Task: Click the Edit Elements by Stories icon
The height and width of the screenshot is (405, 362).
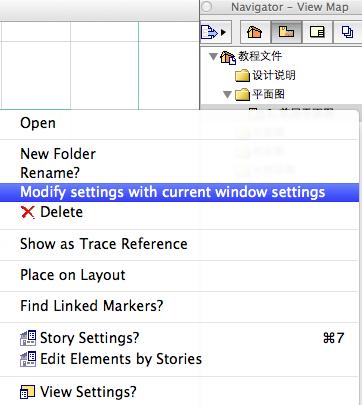Action: point(28,359)
